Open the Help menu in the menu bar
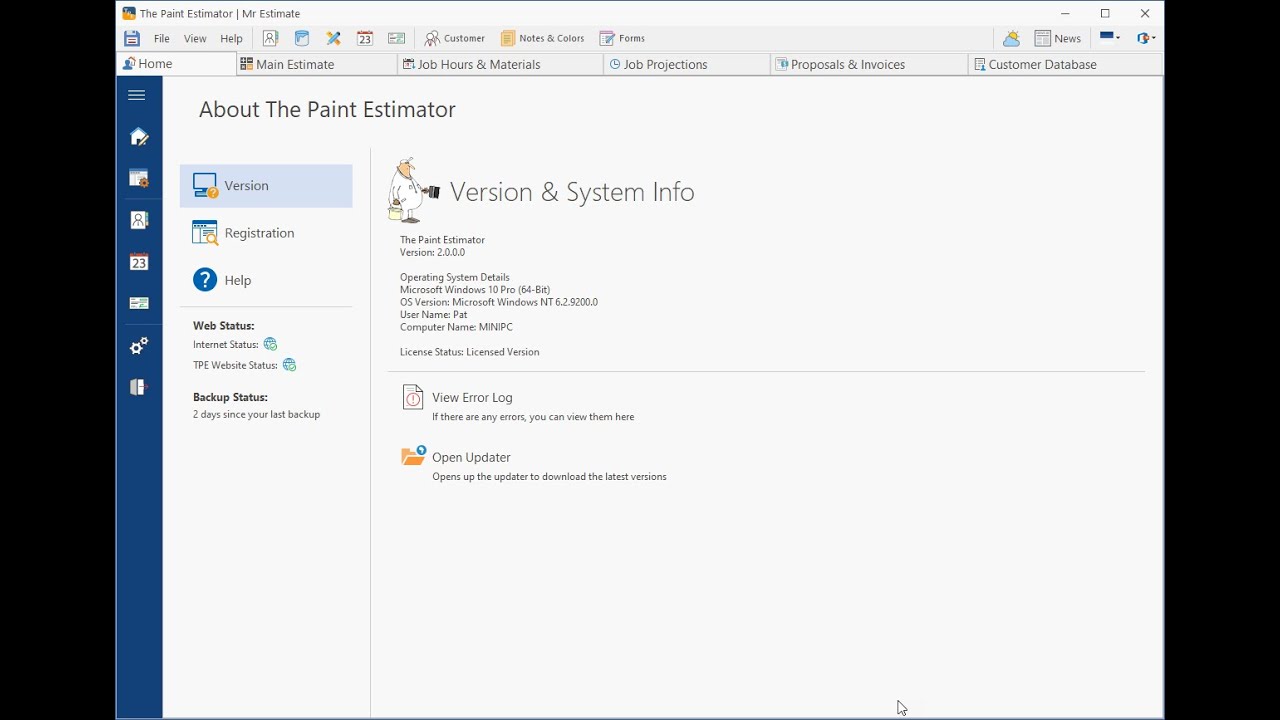 coord(231,38)
